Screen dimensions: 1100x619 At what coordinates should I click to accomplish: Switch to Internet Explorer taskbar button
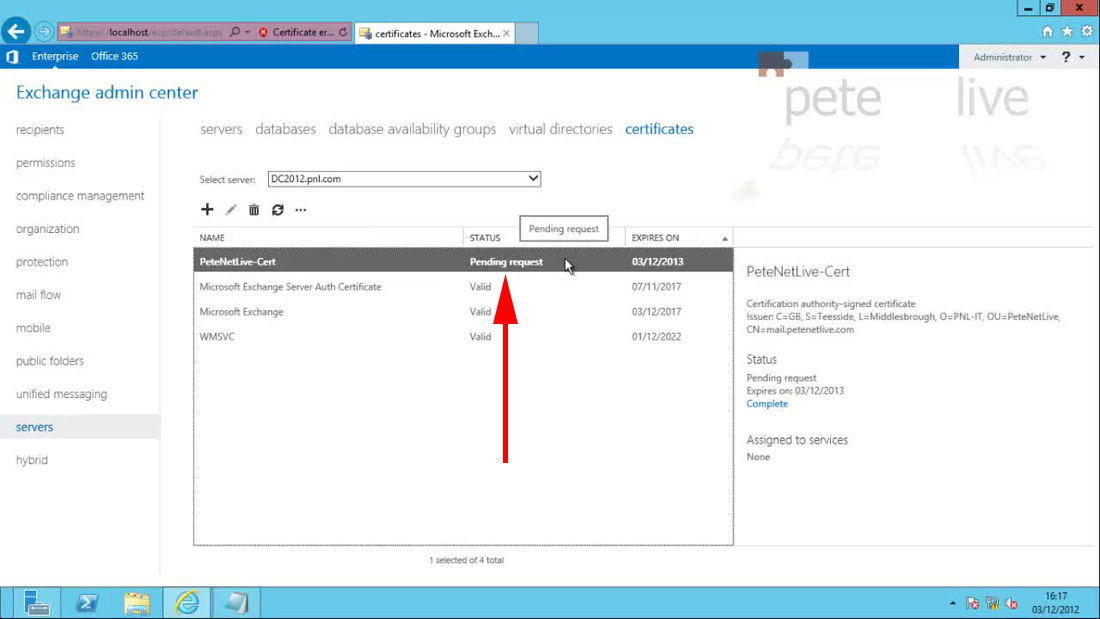pyautogui.click(x=187, y=603)
